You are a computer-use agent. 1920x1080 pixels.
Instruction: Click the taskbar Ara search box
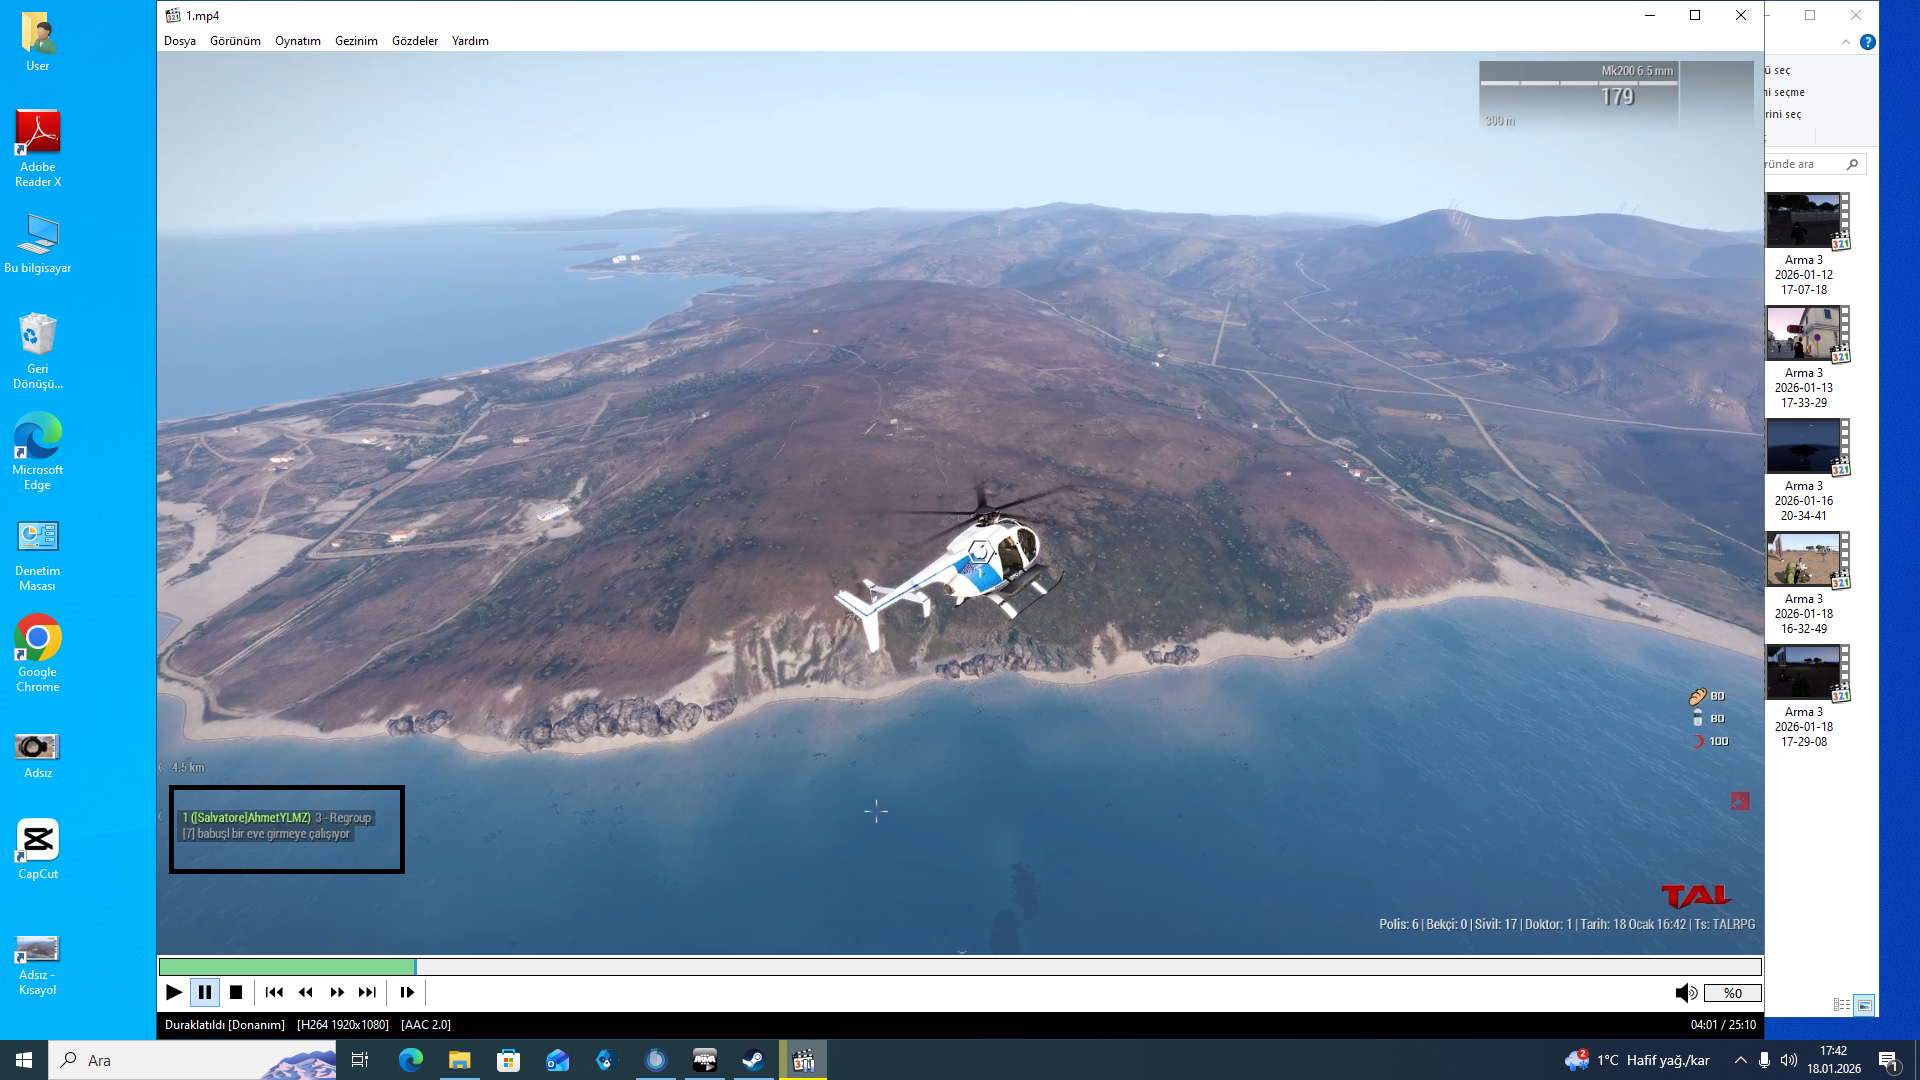(x=192, y=1060)
